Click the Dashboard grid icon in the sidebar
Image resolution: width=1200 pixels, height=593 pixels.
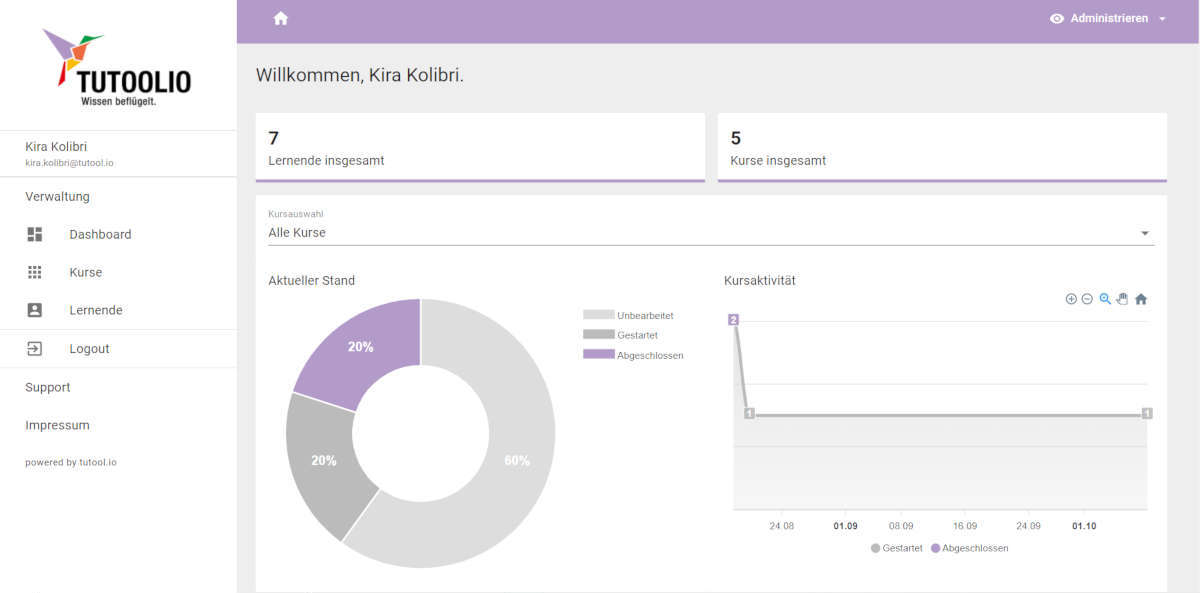[35, 234]
